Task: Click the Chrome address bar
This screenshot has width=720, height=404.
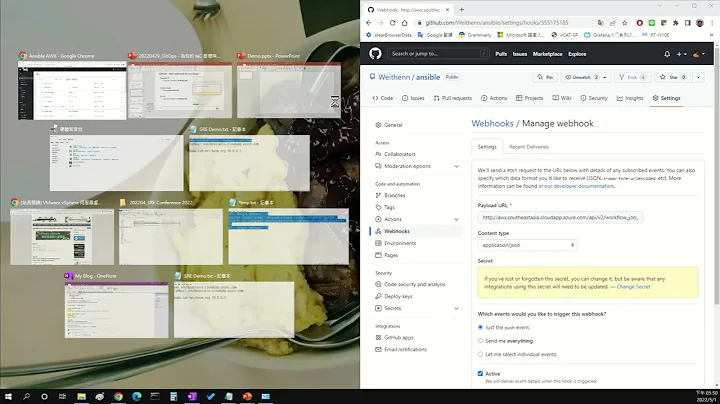Action: point(507,22)
